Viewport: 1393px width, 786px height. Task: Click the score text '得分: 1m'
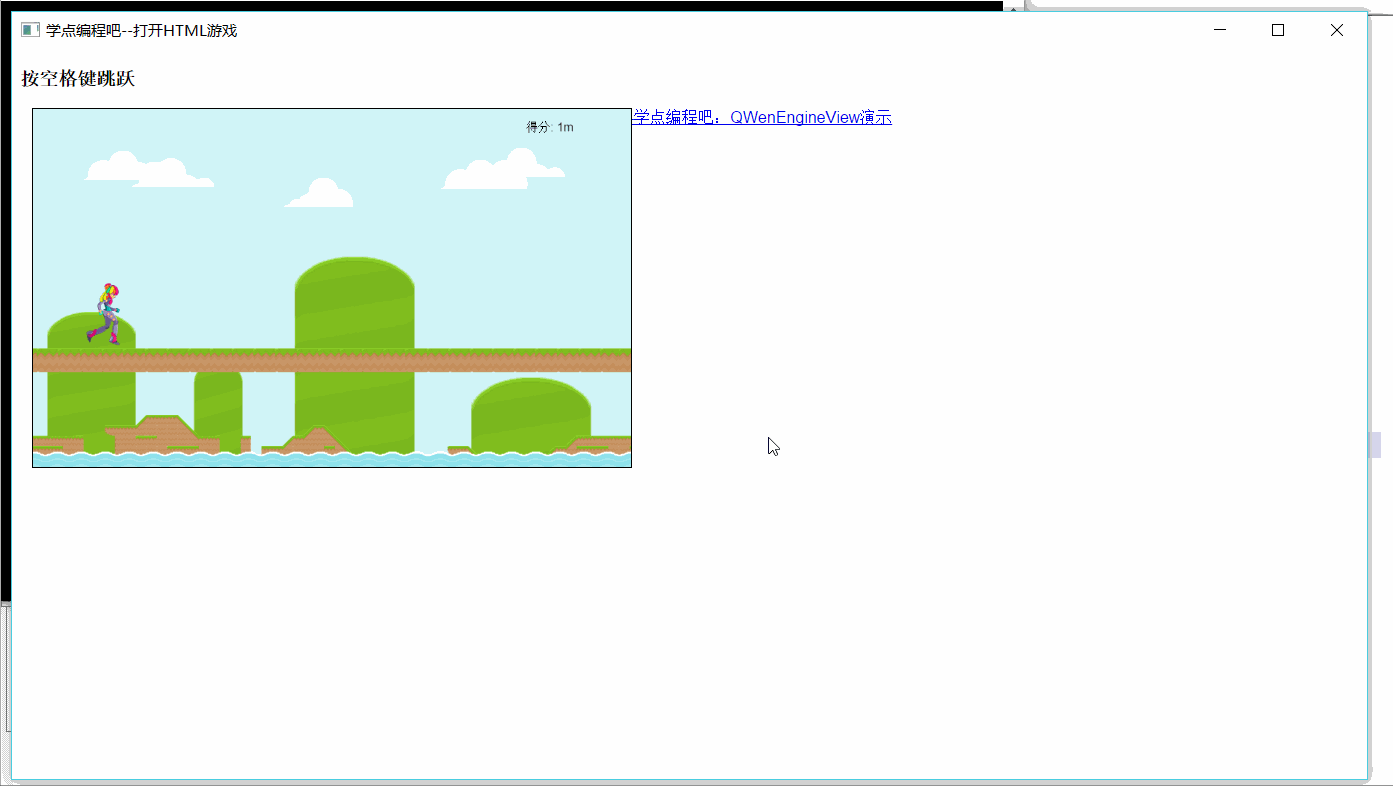(550, 127)
